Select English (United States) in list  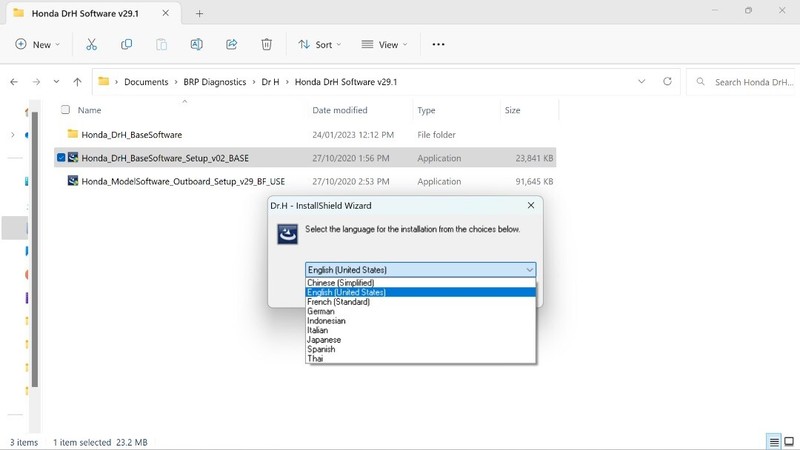(x=420, y=292)
